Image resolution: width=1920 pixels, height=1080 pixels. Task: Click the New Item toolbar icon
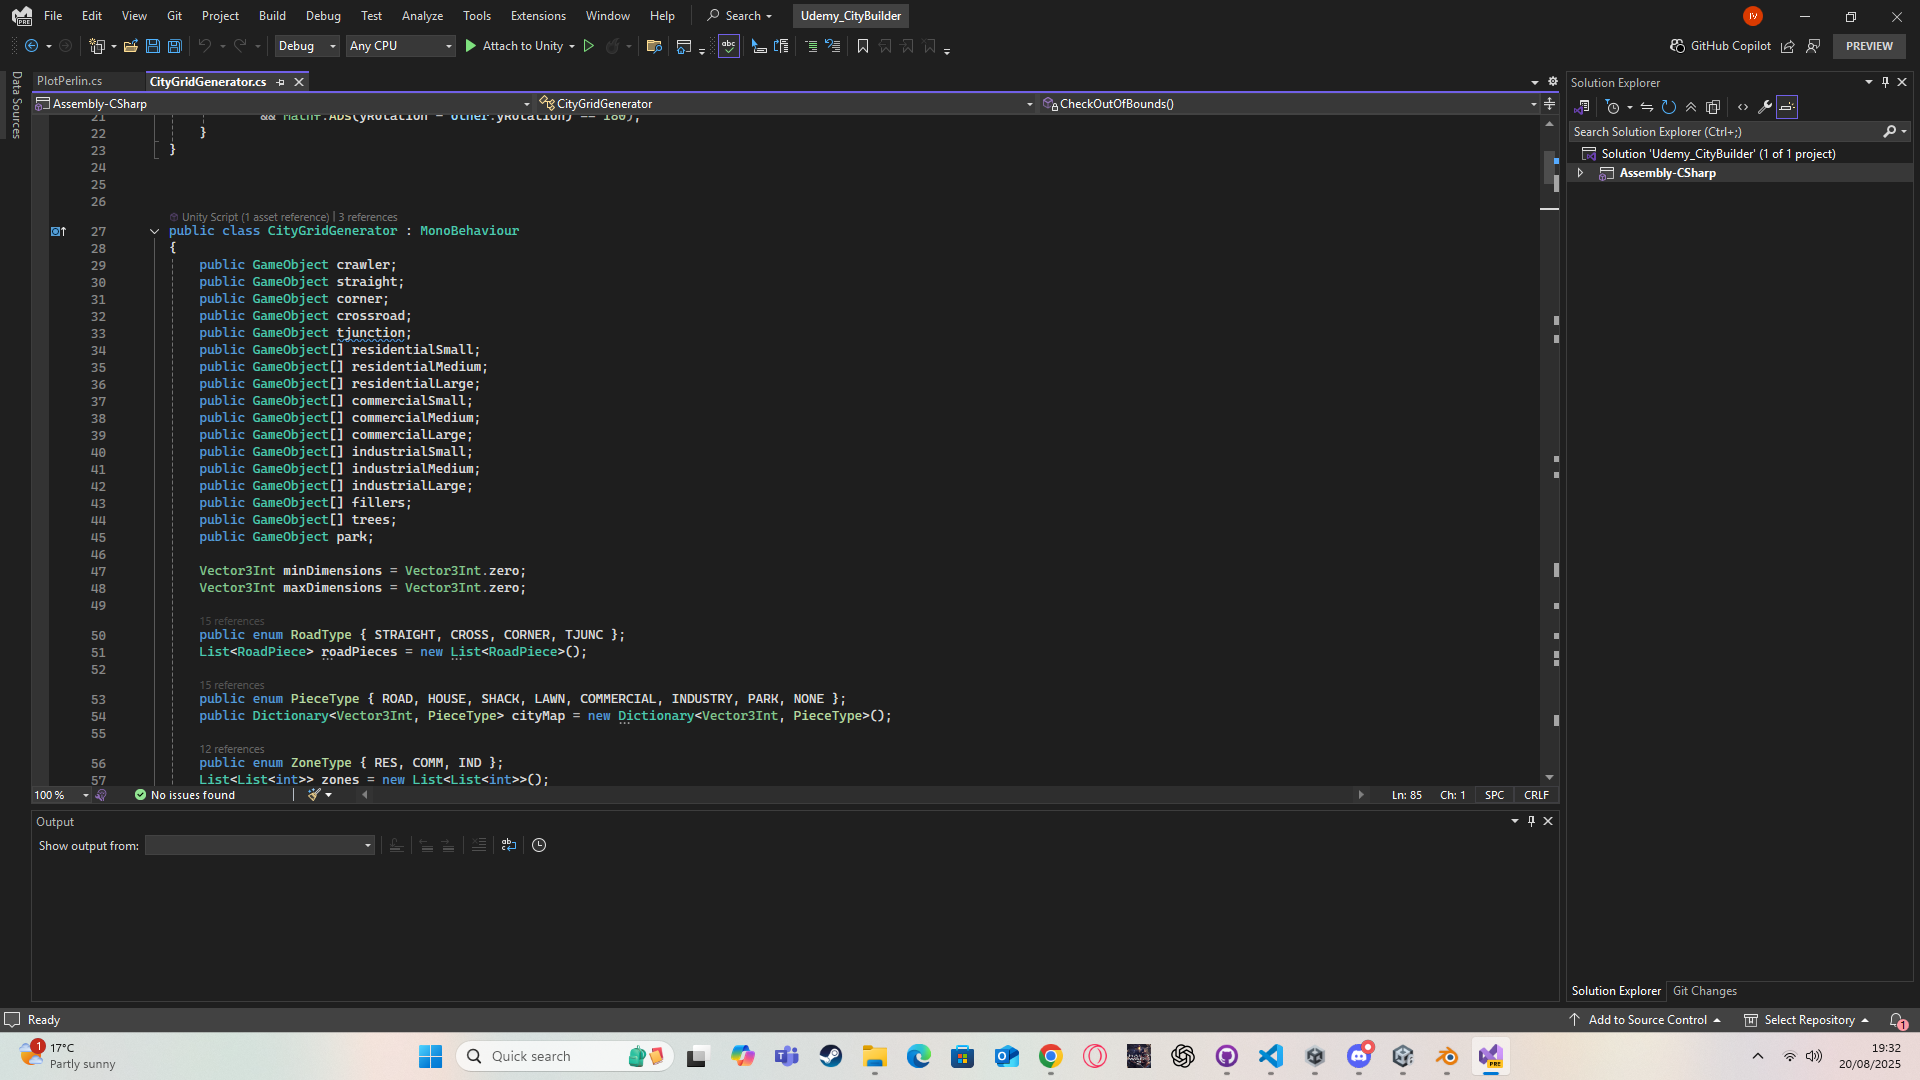[97, 46]
